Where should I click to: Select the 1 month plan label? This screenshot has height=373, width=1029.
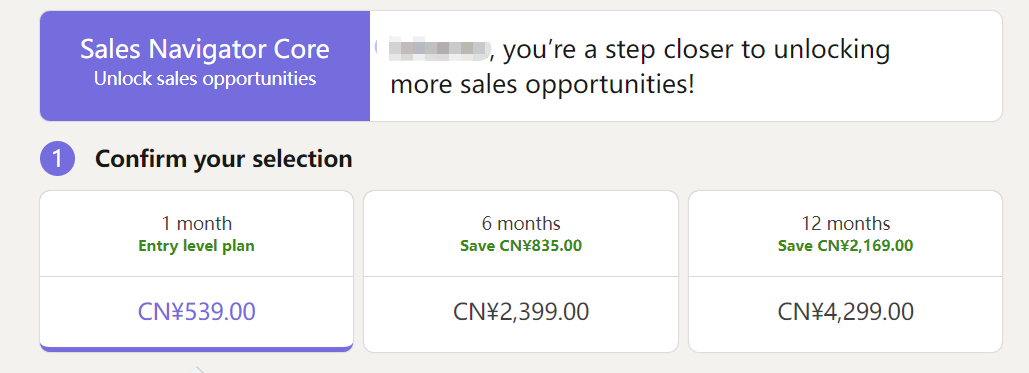click(x=197, y=224)
